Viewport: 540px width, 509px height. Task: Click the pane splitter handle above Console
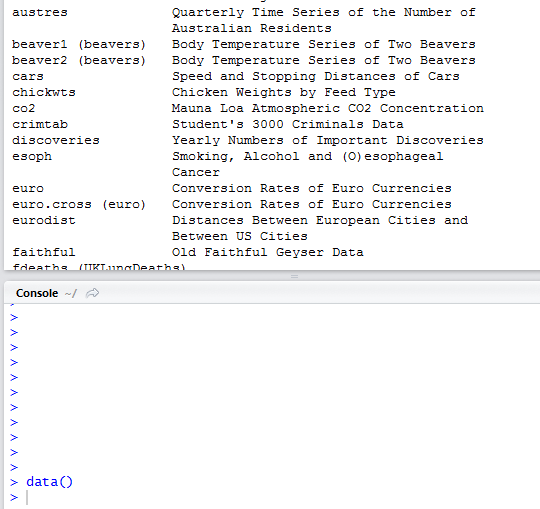[x=294, y=276]
